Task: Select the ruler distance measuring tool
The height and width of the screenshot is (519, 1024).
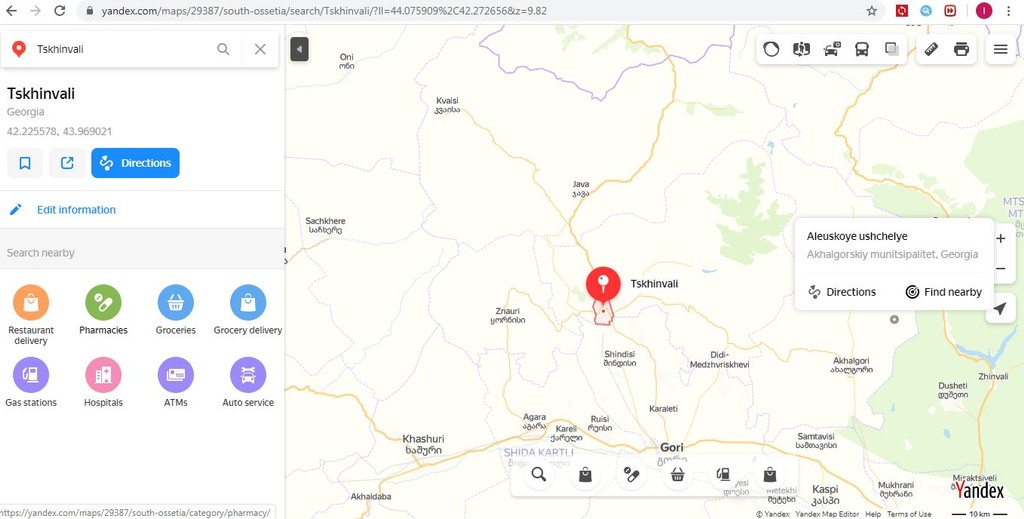Action: coord(931,49)
